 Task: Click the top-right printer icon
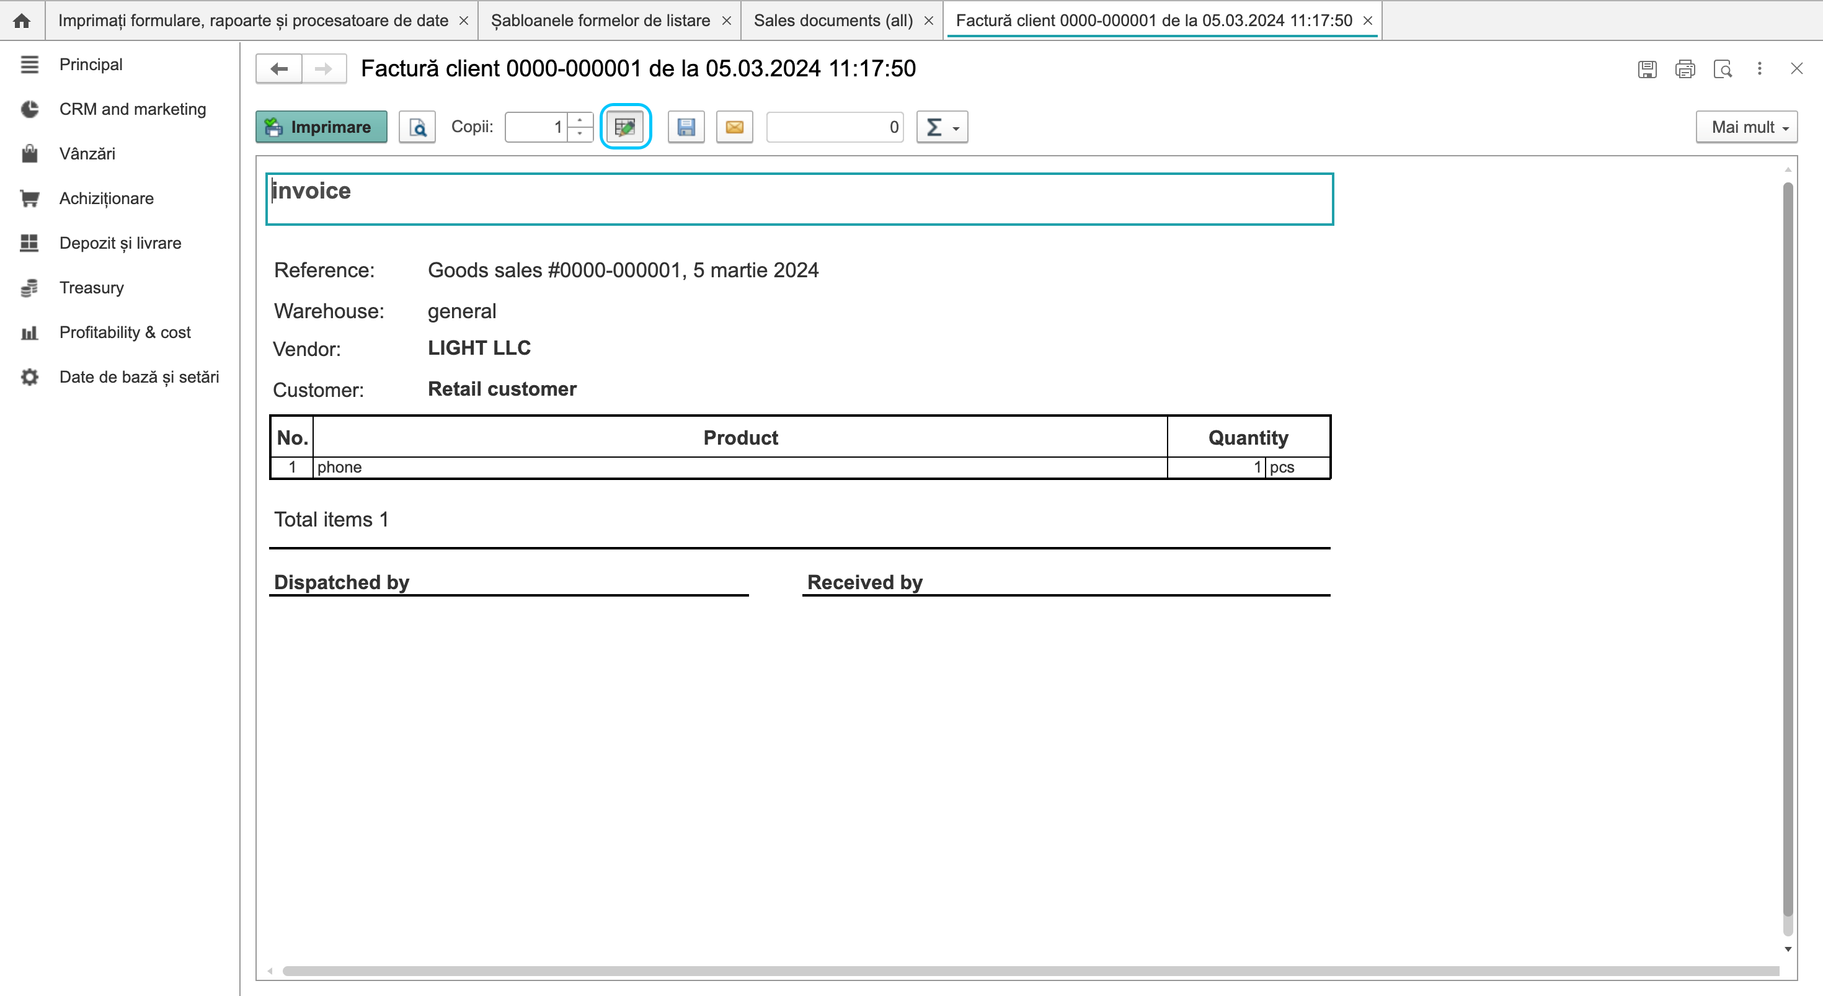(1685, 69)
